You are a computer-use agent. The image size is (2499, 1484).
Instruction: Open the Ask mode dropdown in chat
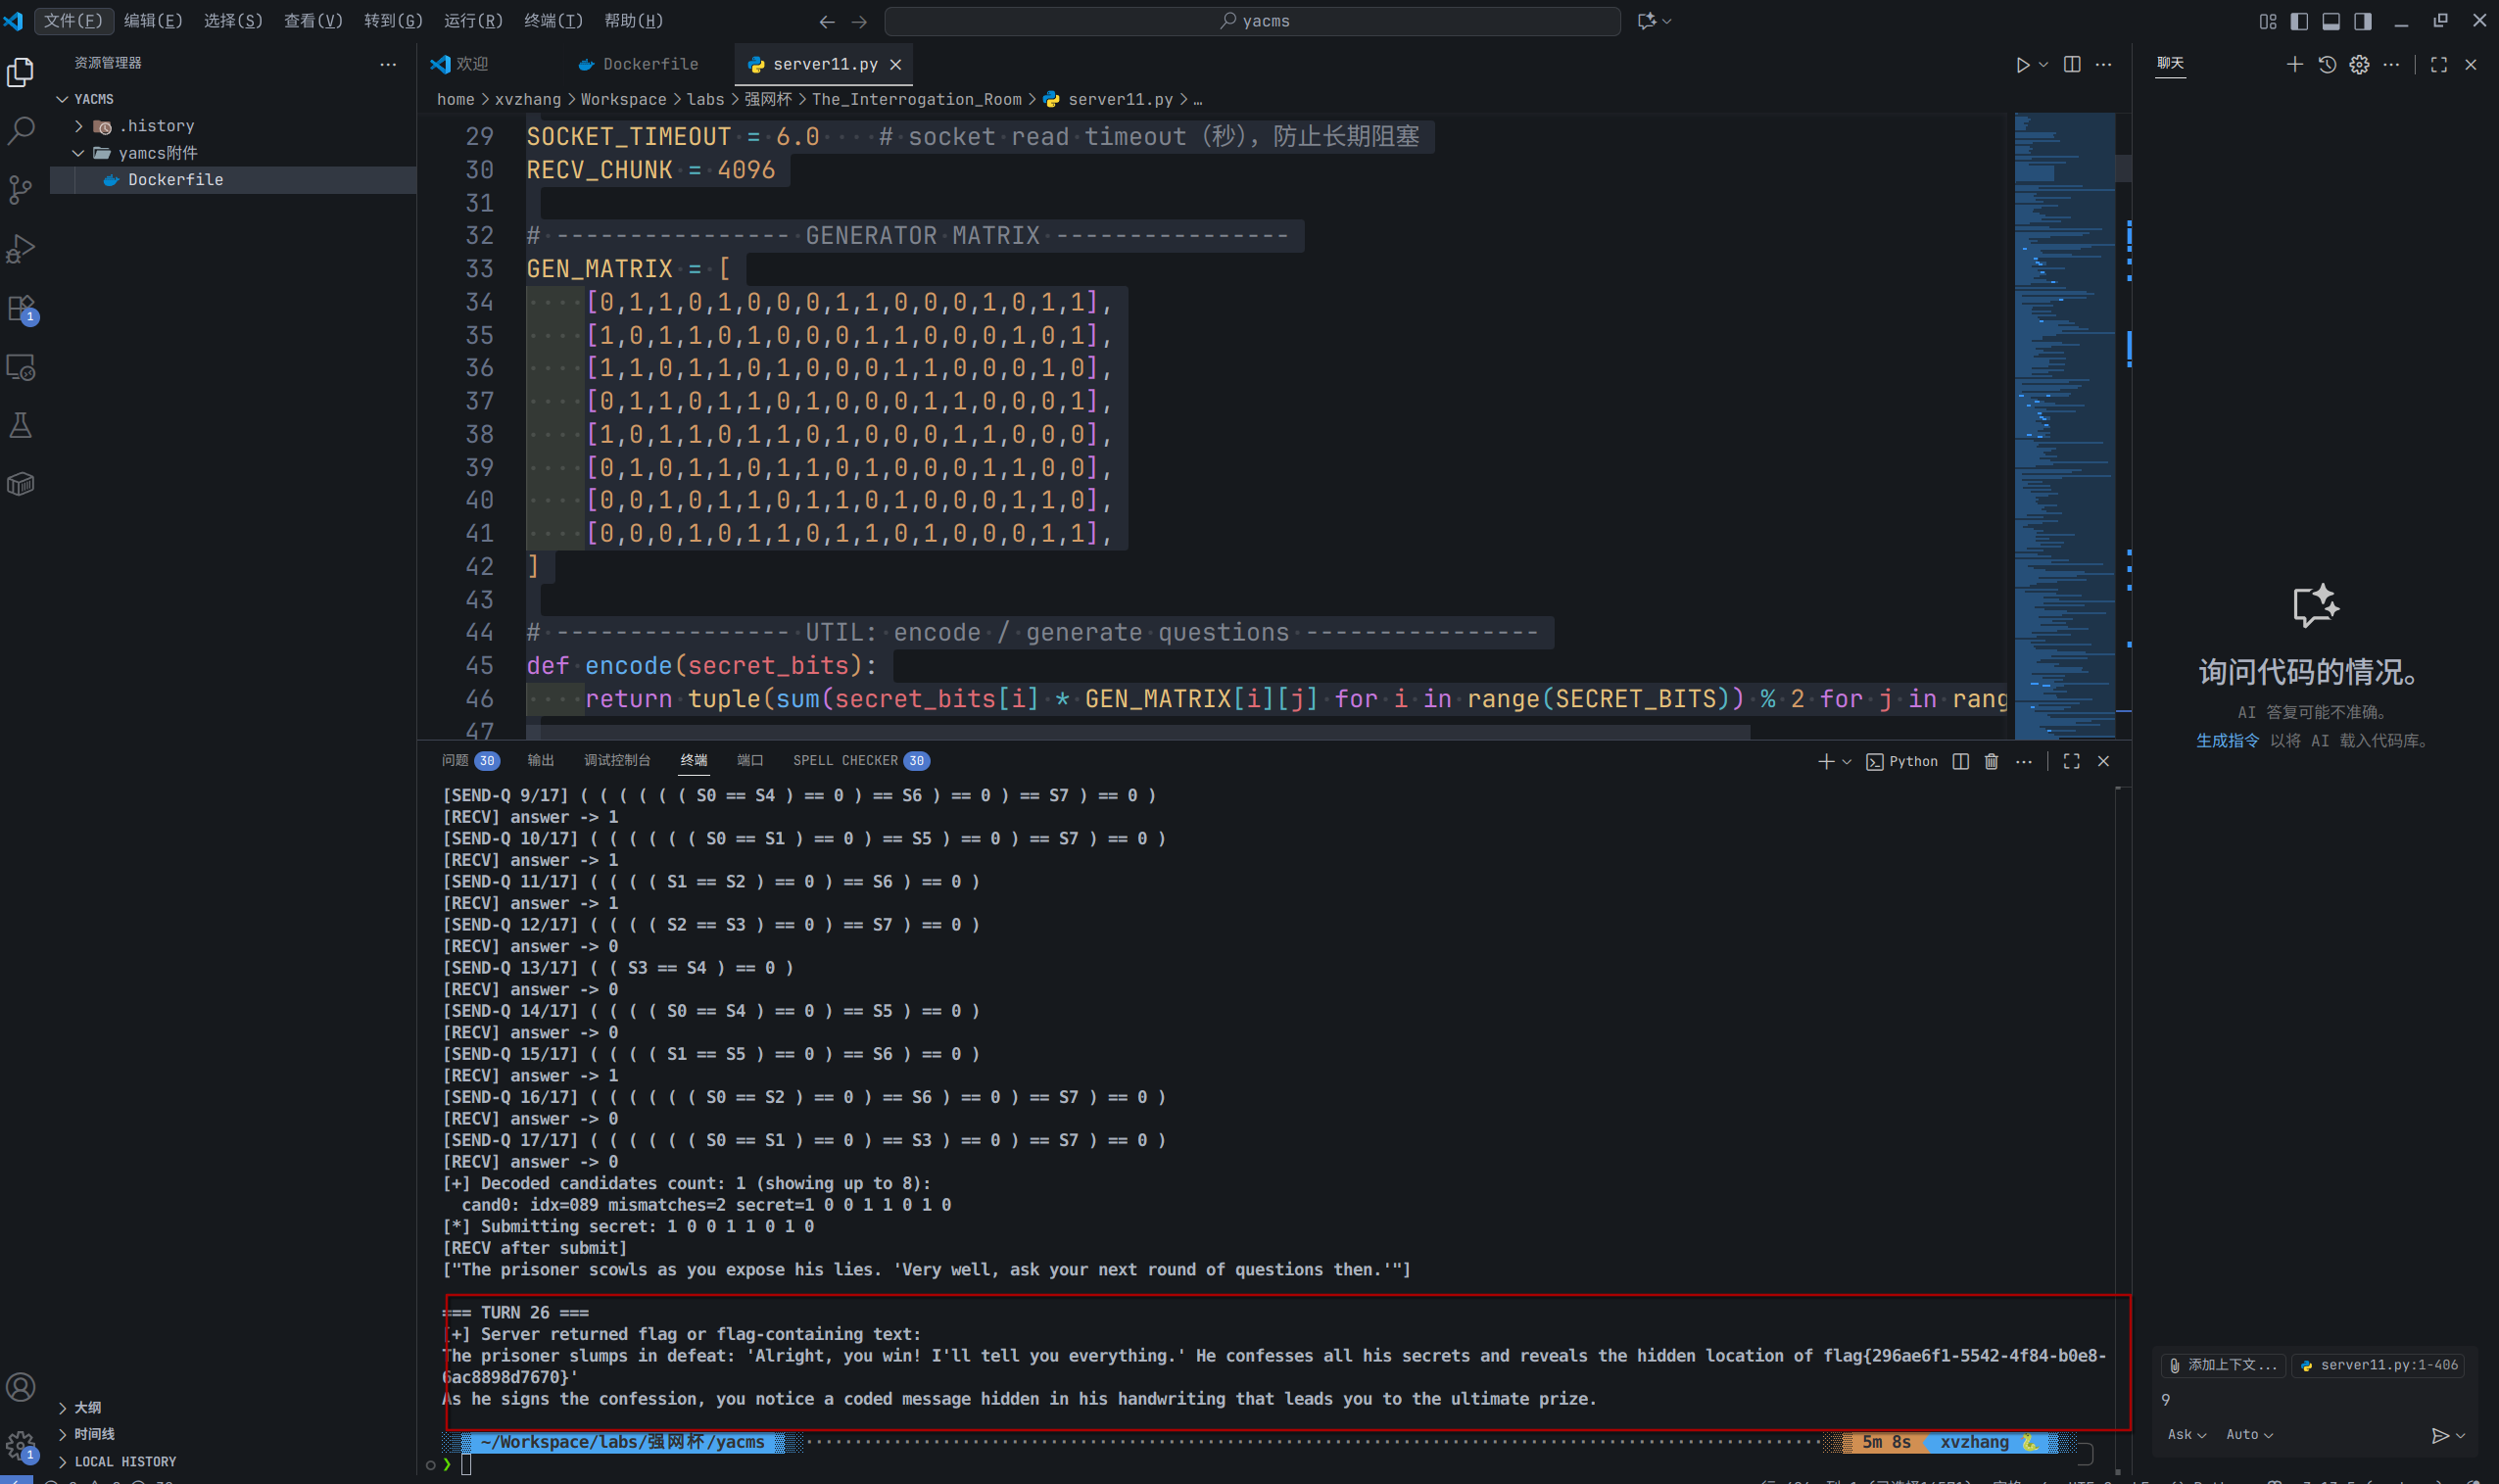pos(2186,1435)
